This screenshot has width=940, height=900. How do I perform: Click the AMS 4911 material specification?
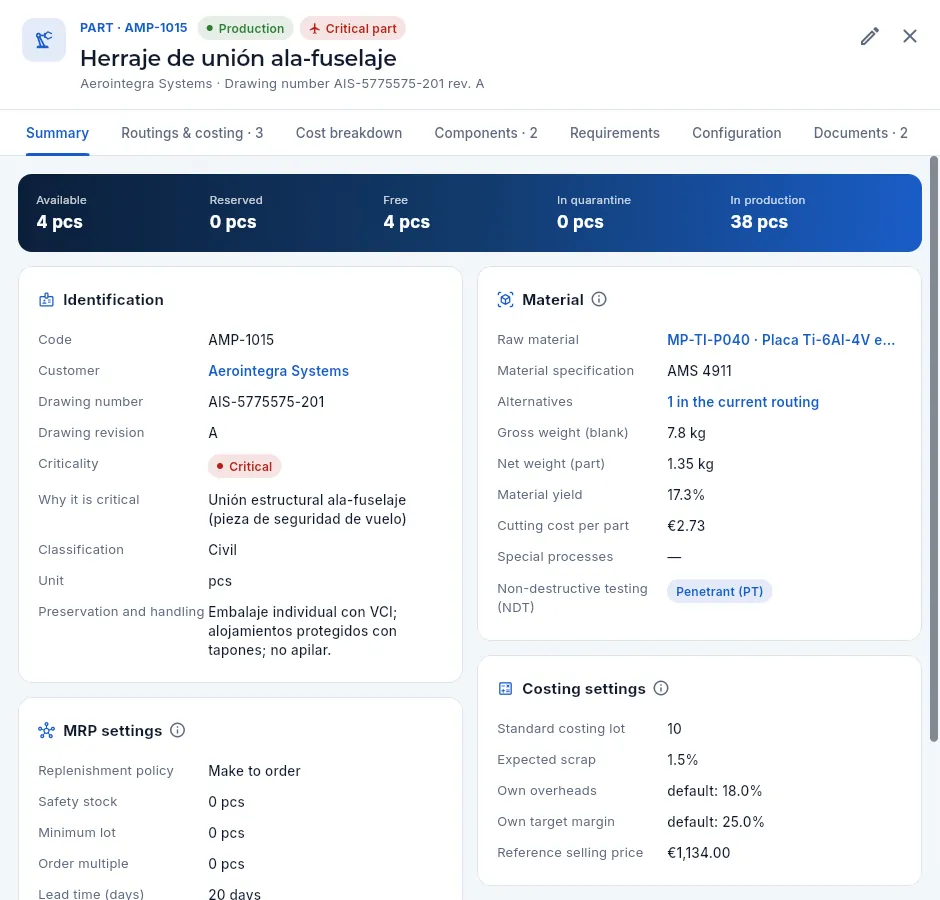pyautogui.click(x=700, y=371)
